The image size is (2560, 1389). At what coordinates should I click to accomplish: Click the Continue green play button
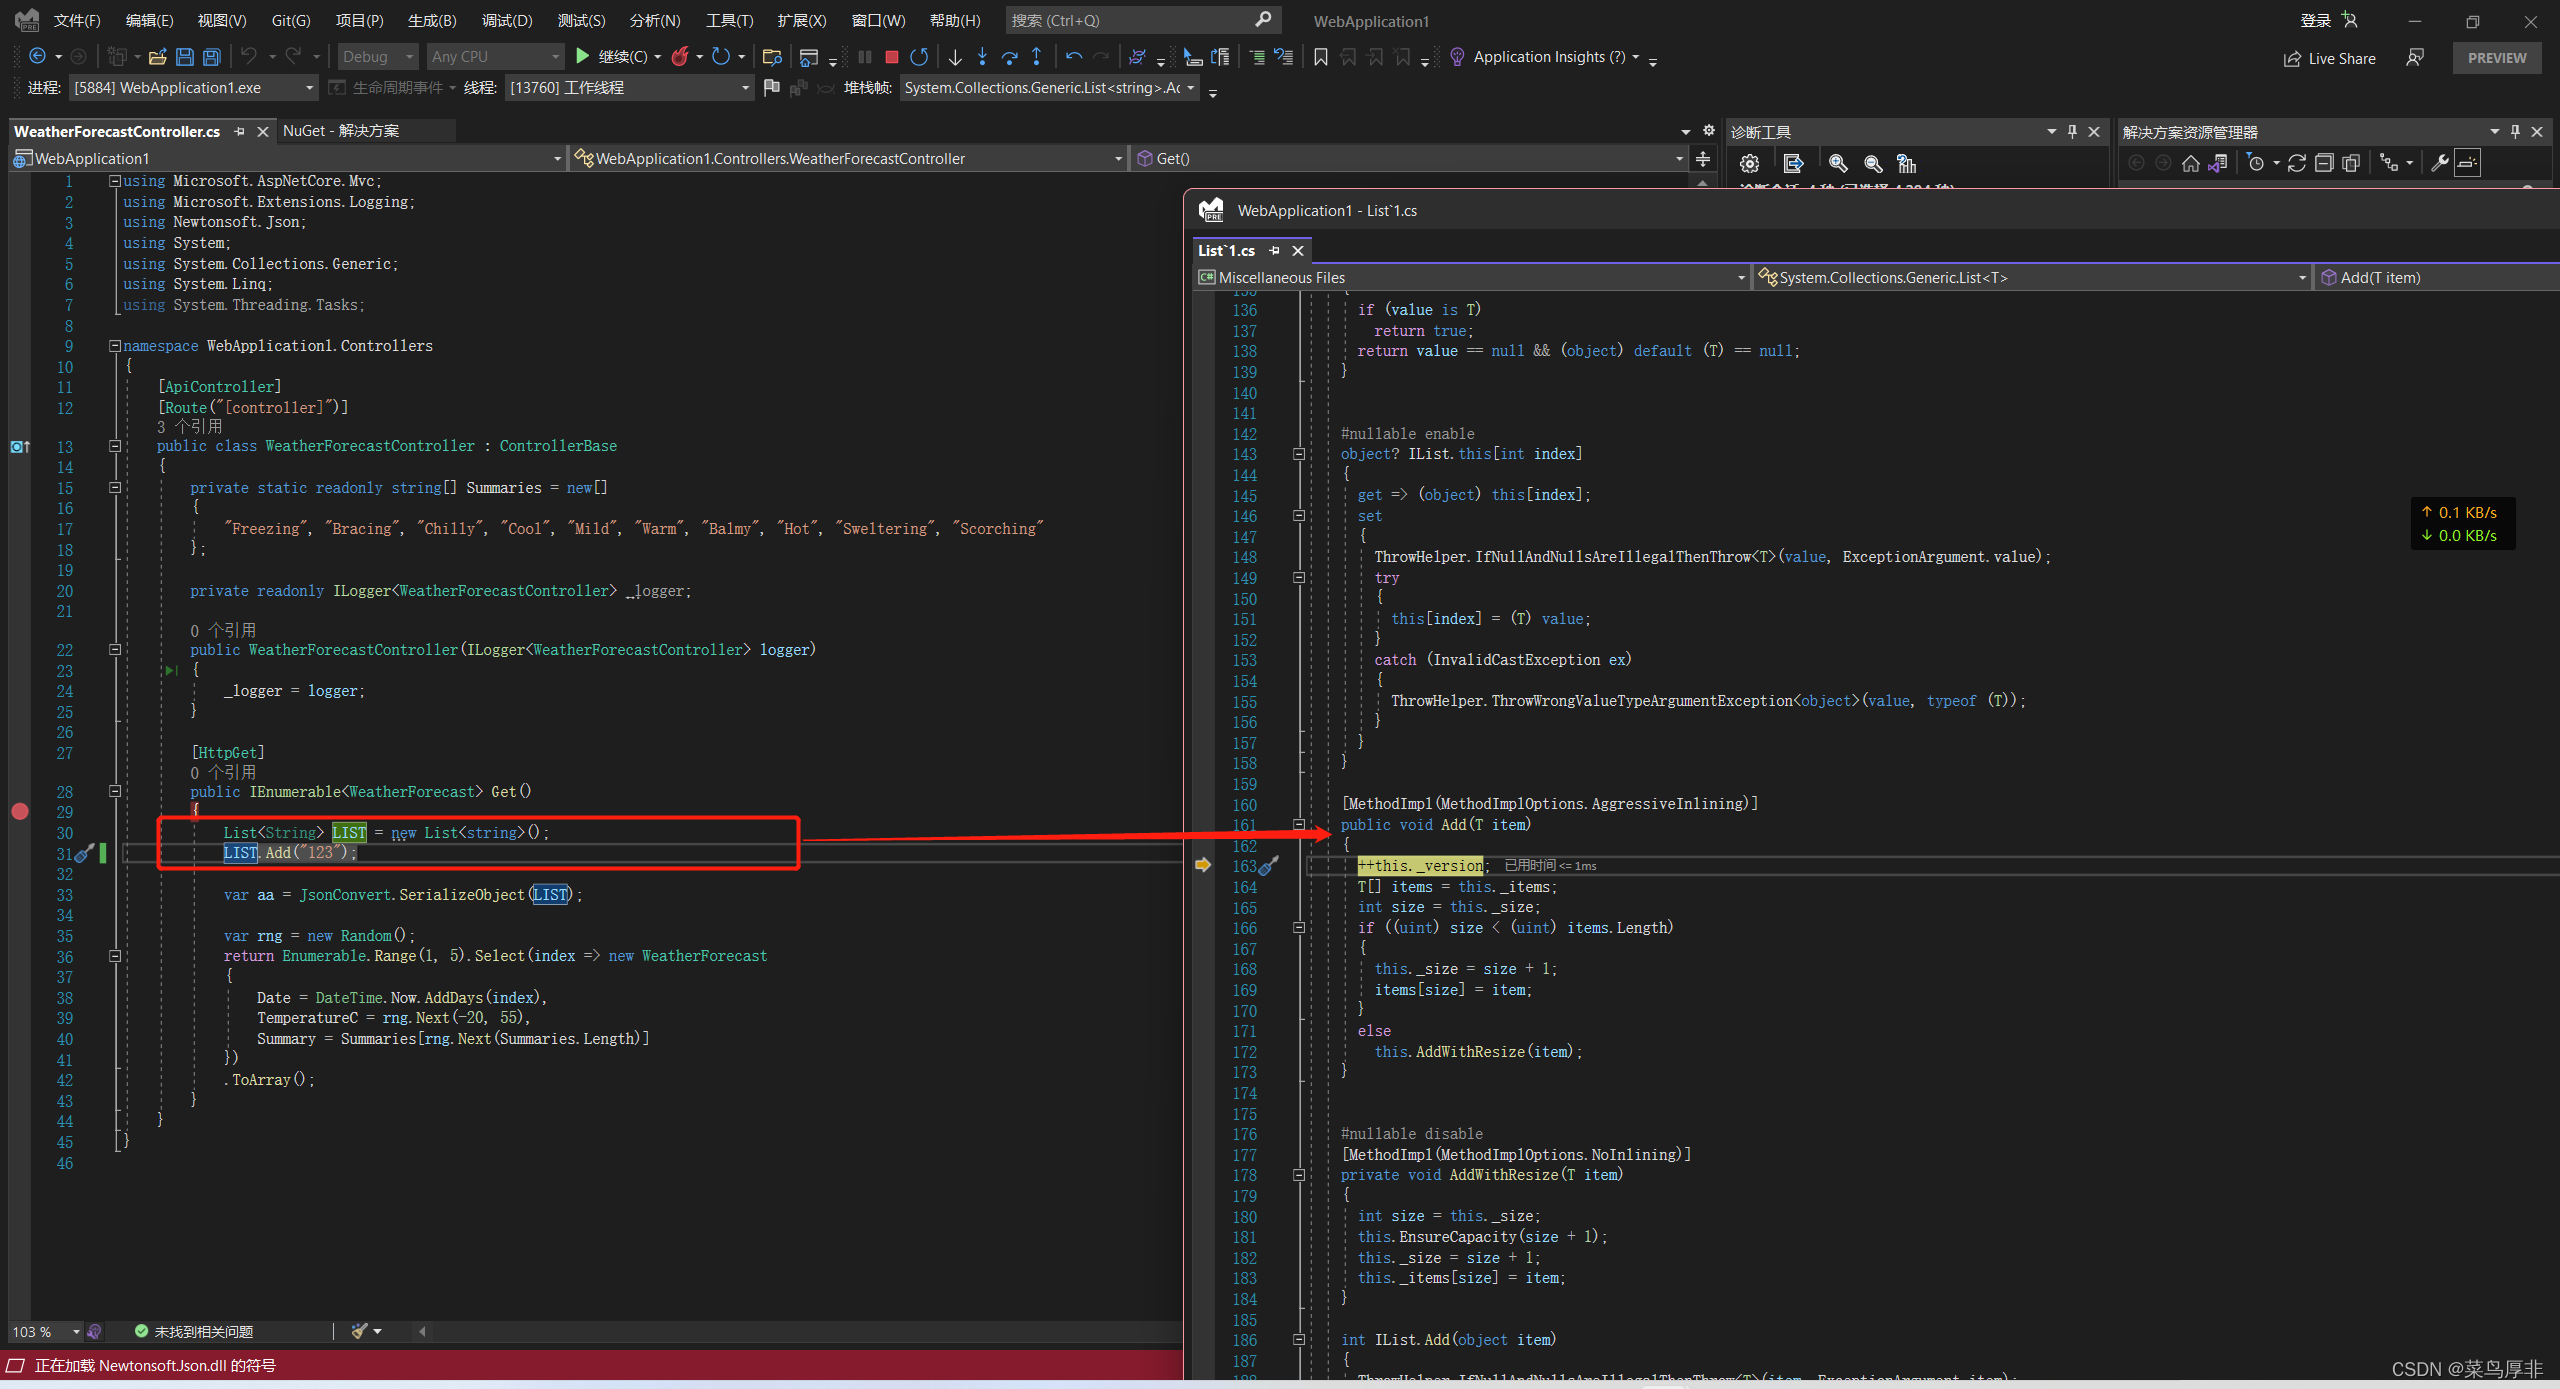point(582,56)
